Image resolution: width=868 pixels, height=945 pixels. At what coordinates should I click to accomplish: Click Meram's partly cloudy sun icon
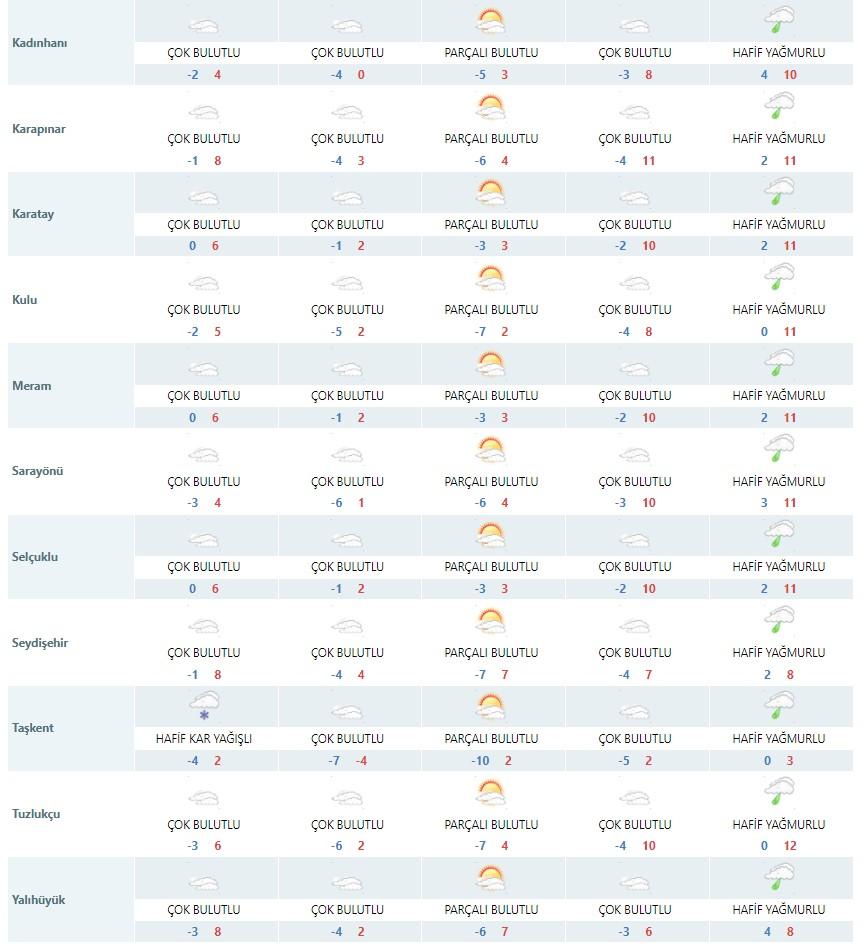(491, 365)
